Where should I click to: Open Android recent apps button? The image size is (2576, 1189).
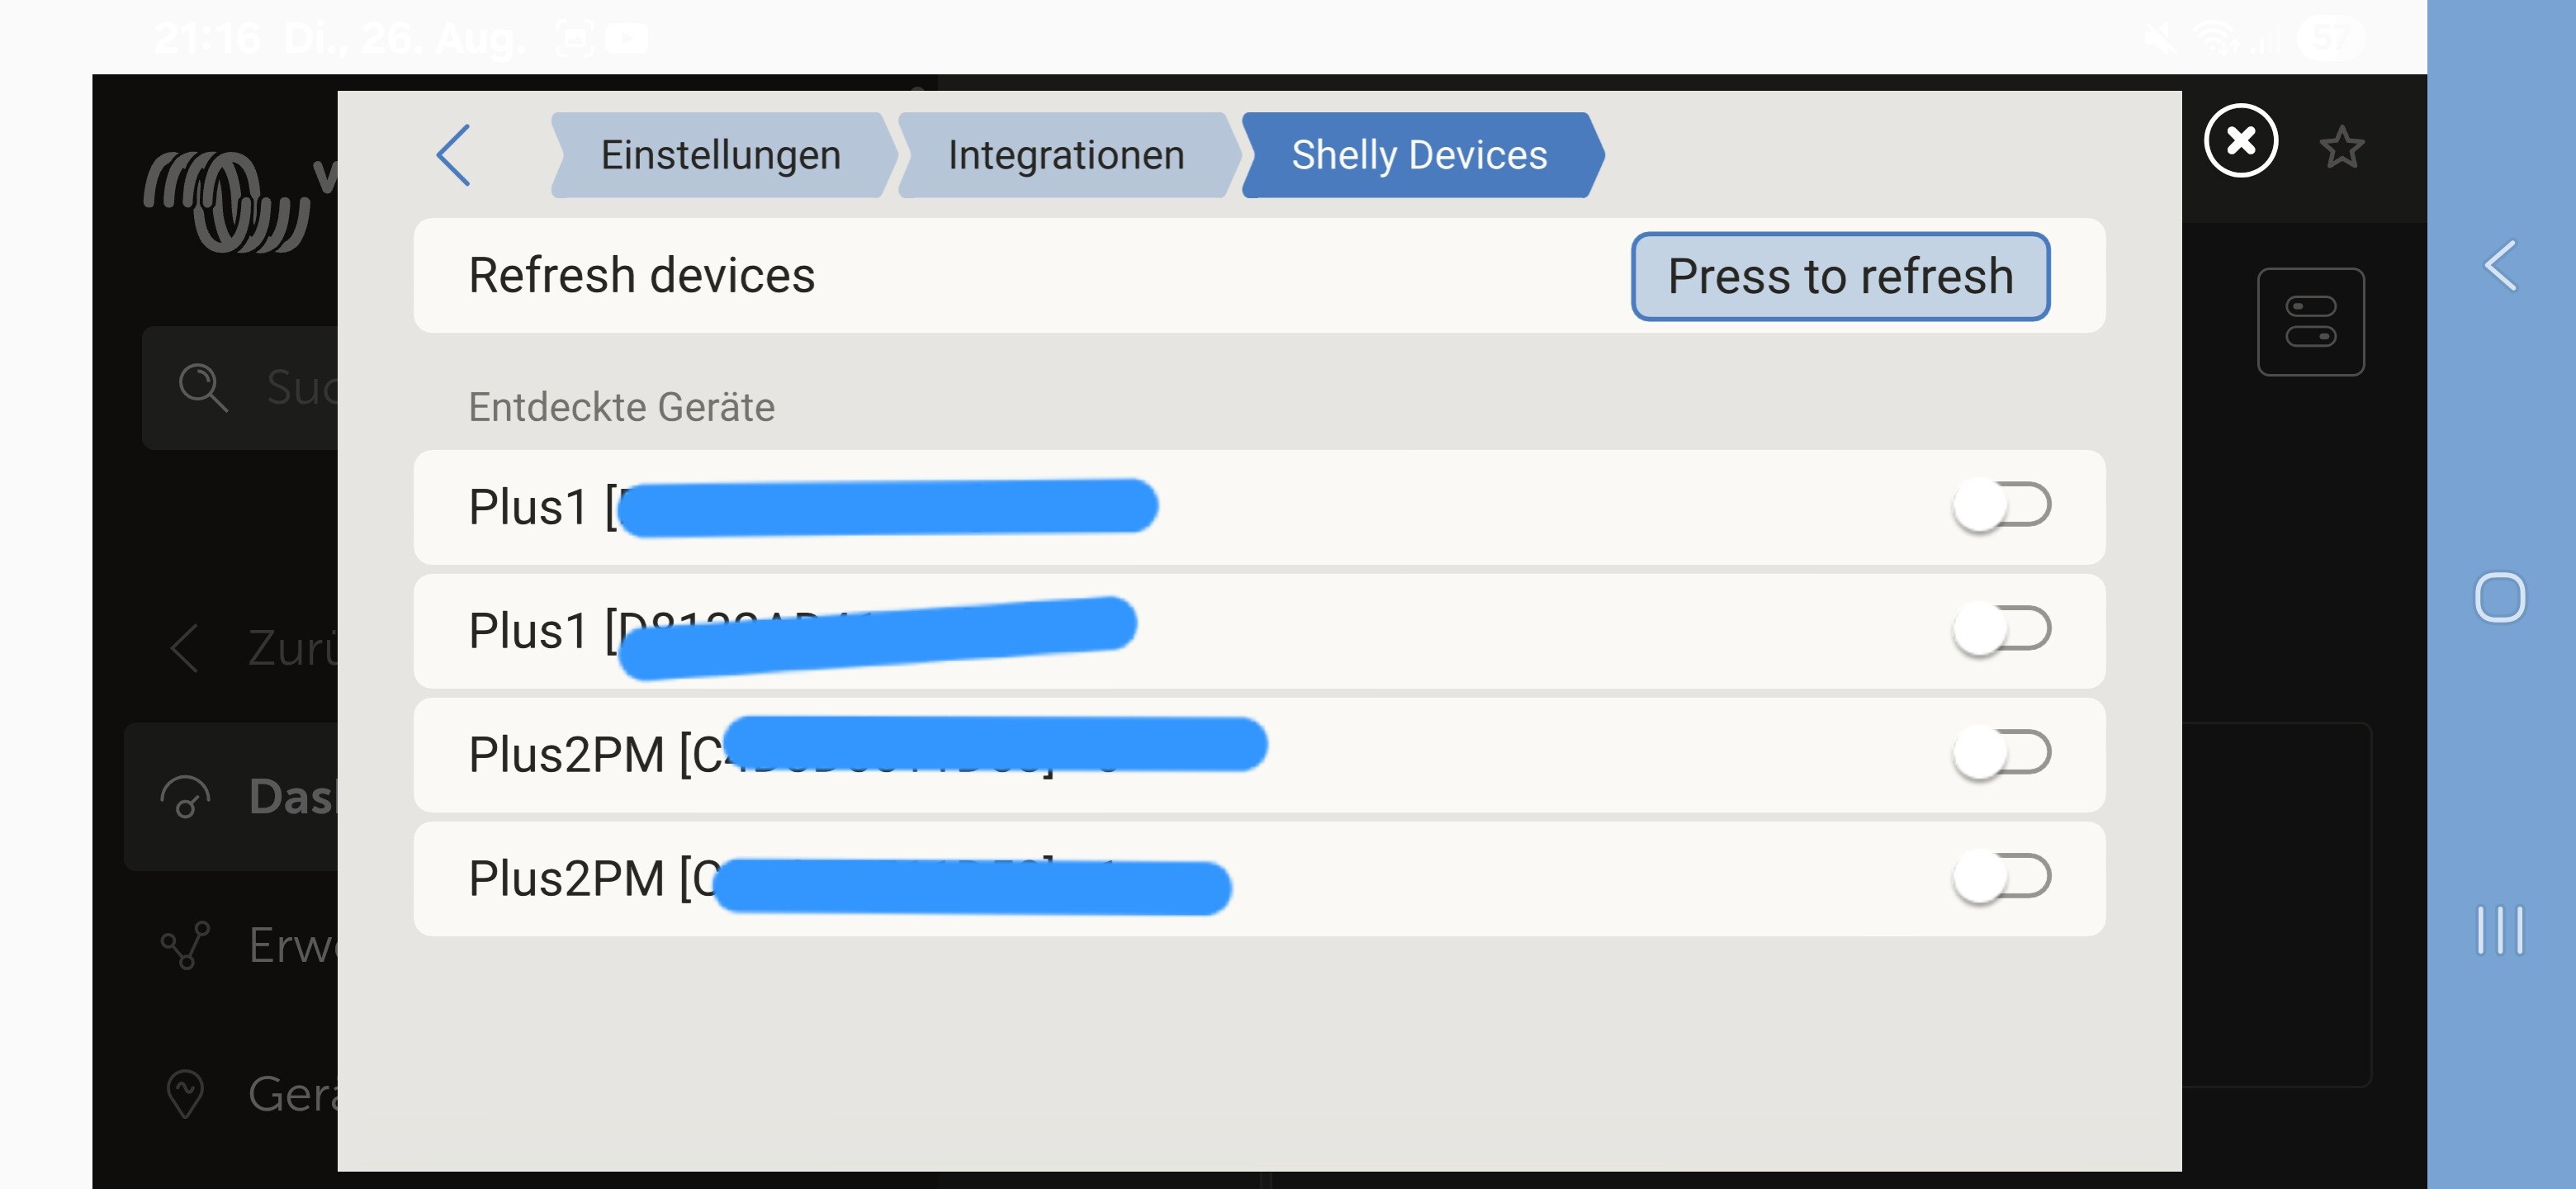coord(2499,930)
